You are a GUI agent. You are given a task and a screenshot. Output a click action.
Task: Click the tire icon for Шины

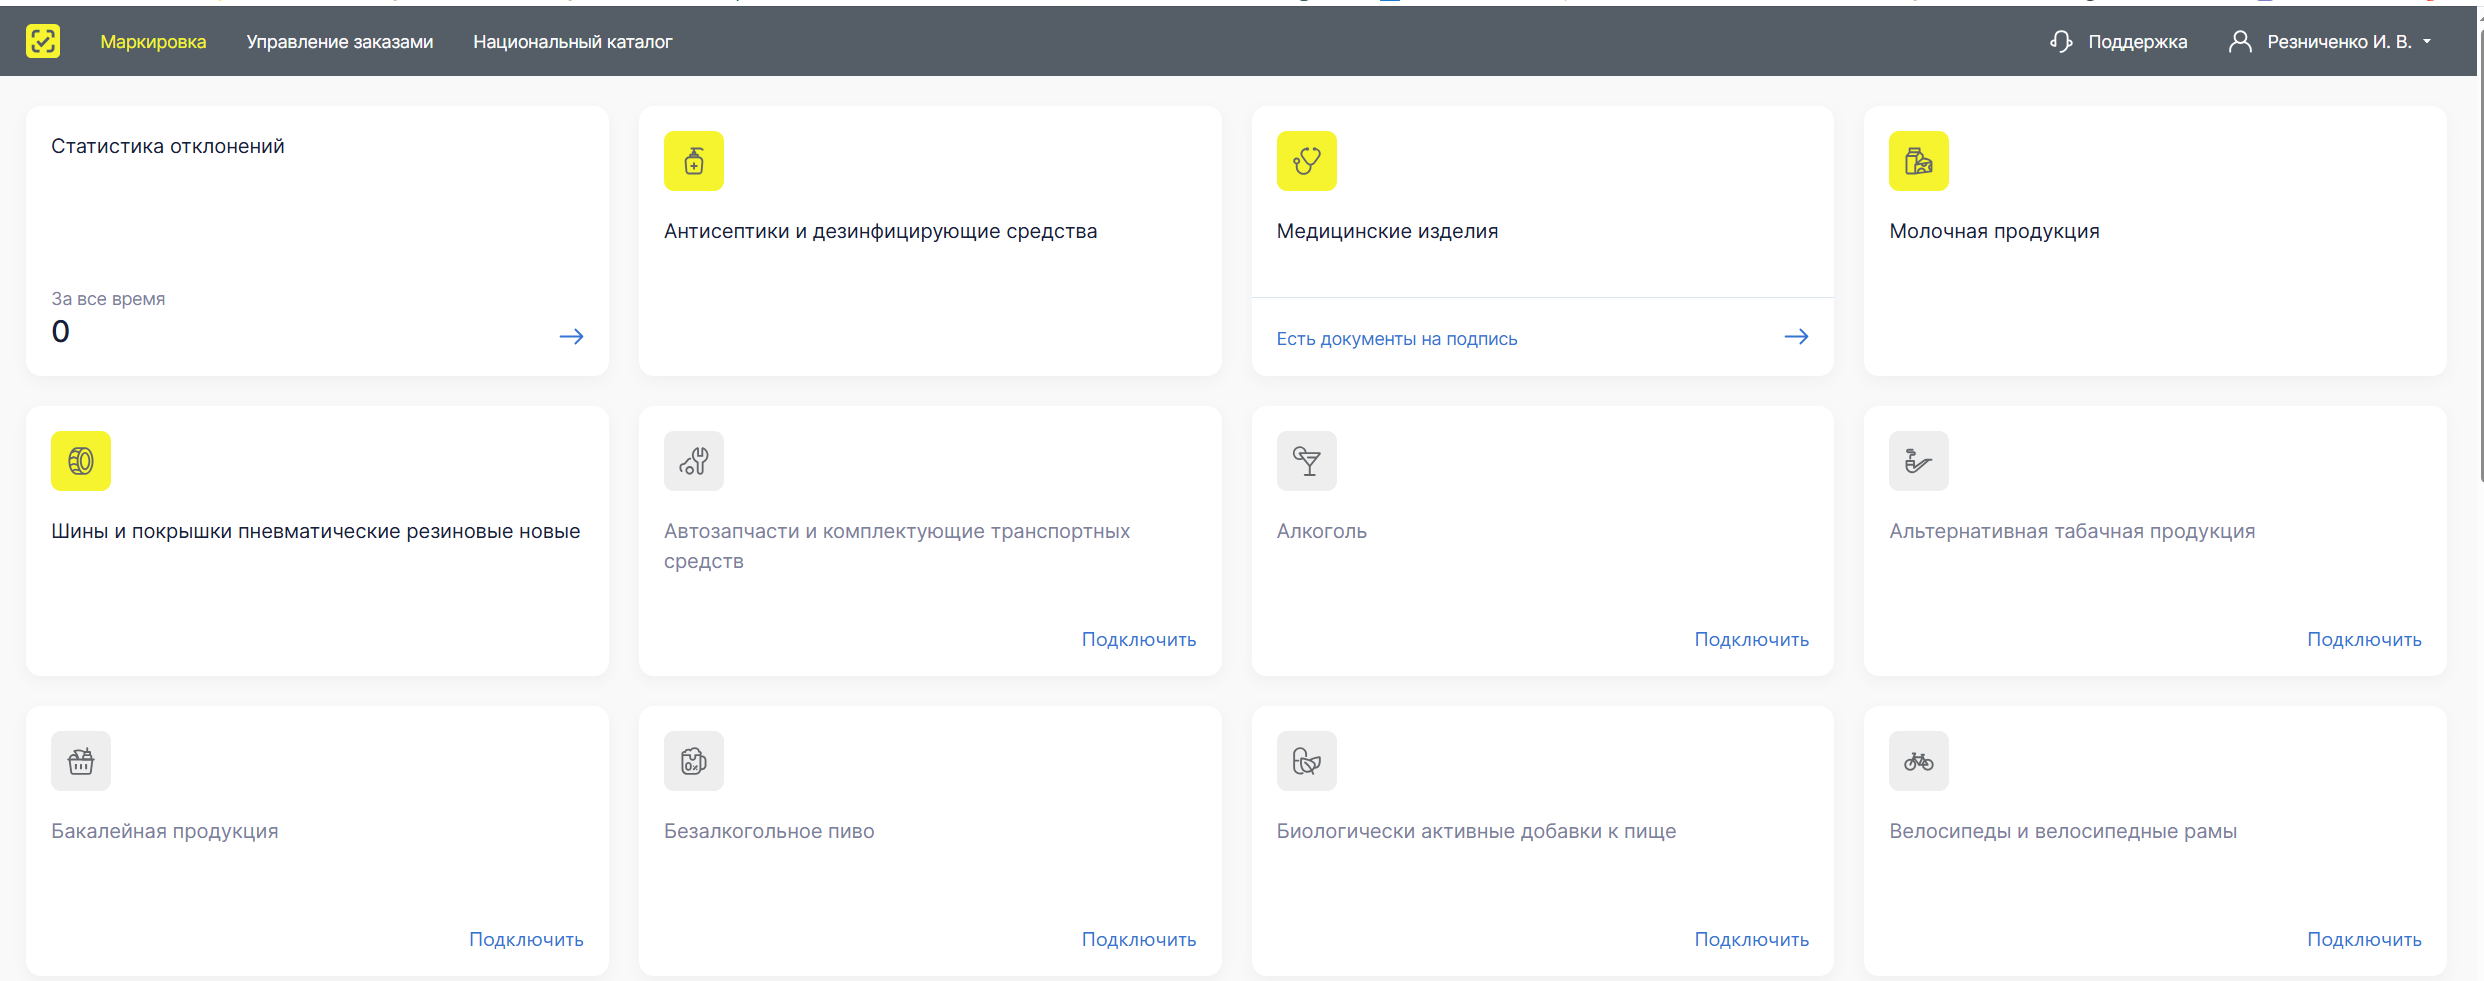click(81, 461)
